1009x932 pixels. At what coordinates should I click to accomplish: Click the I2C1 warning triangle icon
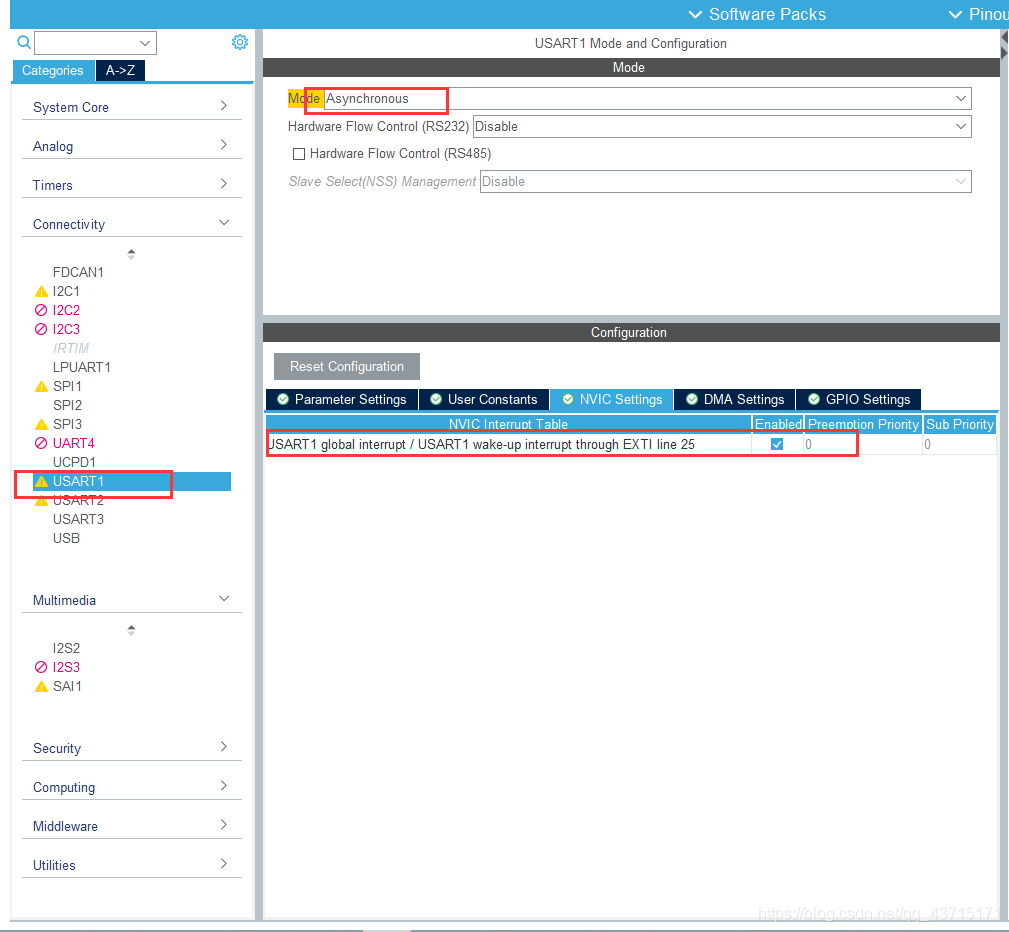tap(41, 292)
